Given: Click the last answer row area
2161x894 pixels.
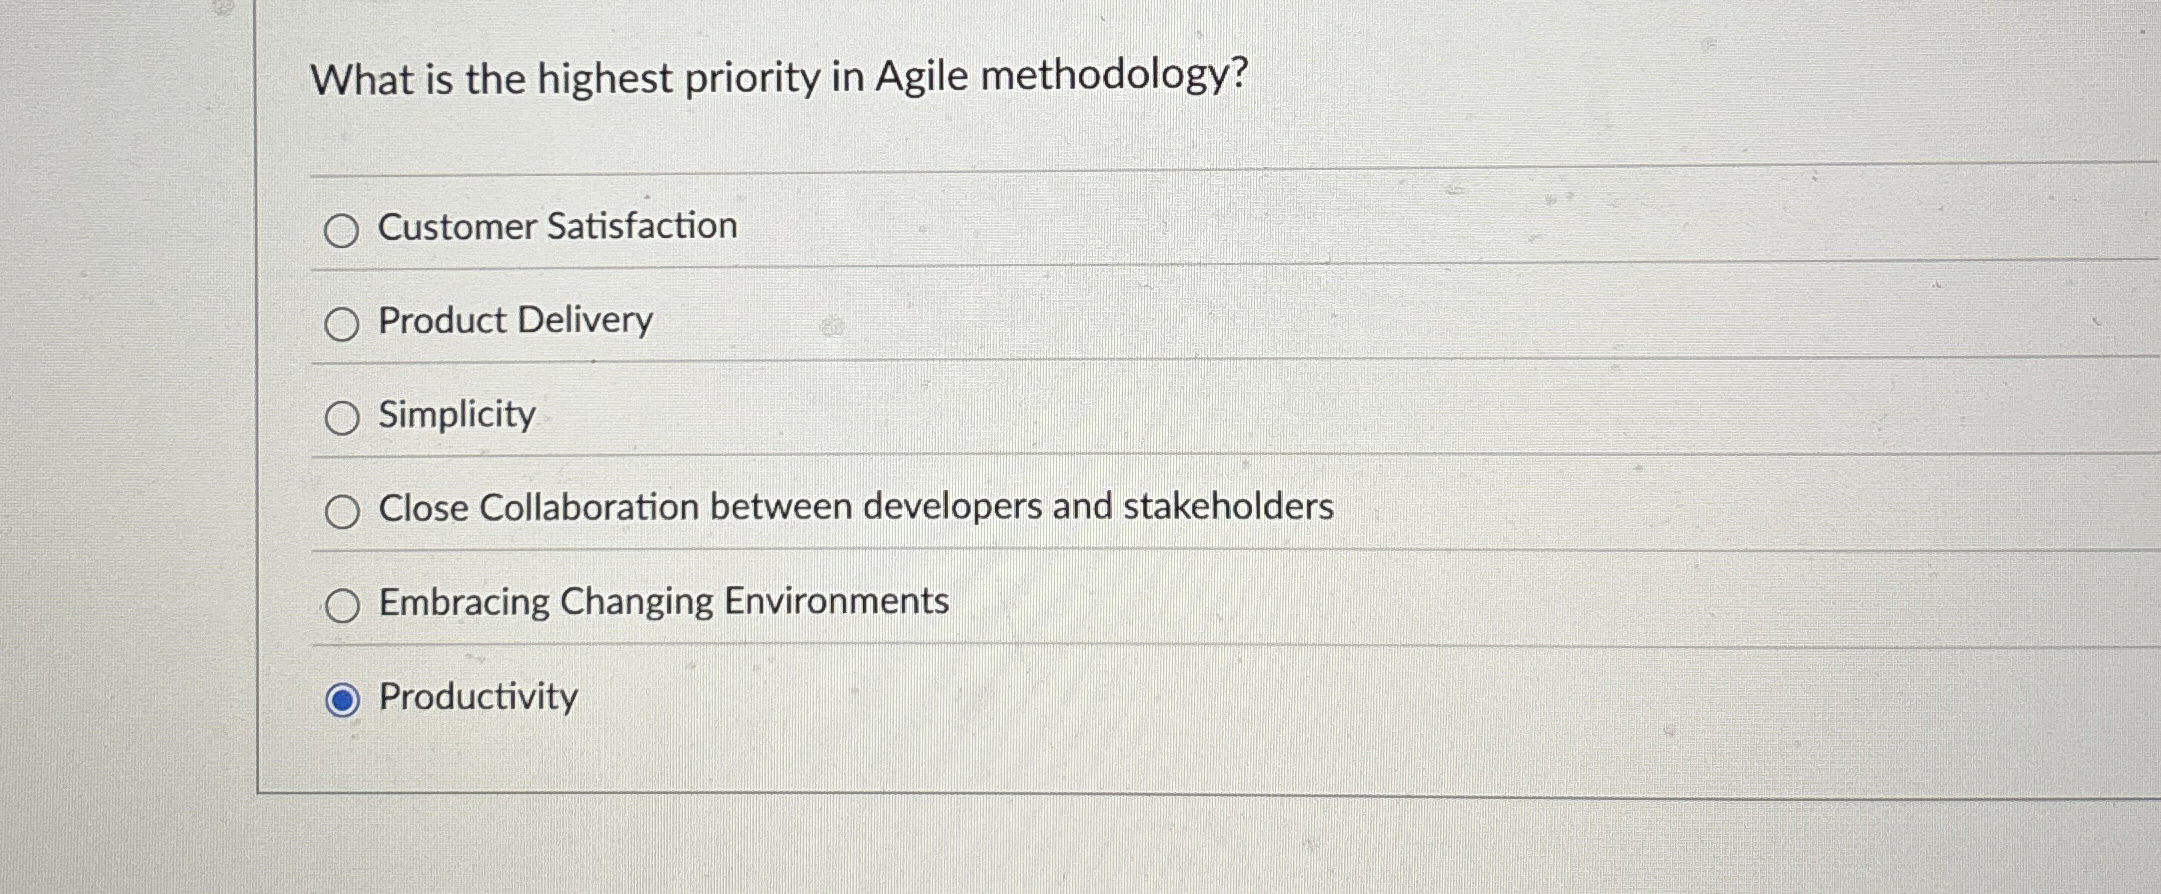Looking at the screenshot, I should (x=1100, y=697).
